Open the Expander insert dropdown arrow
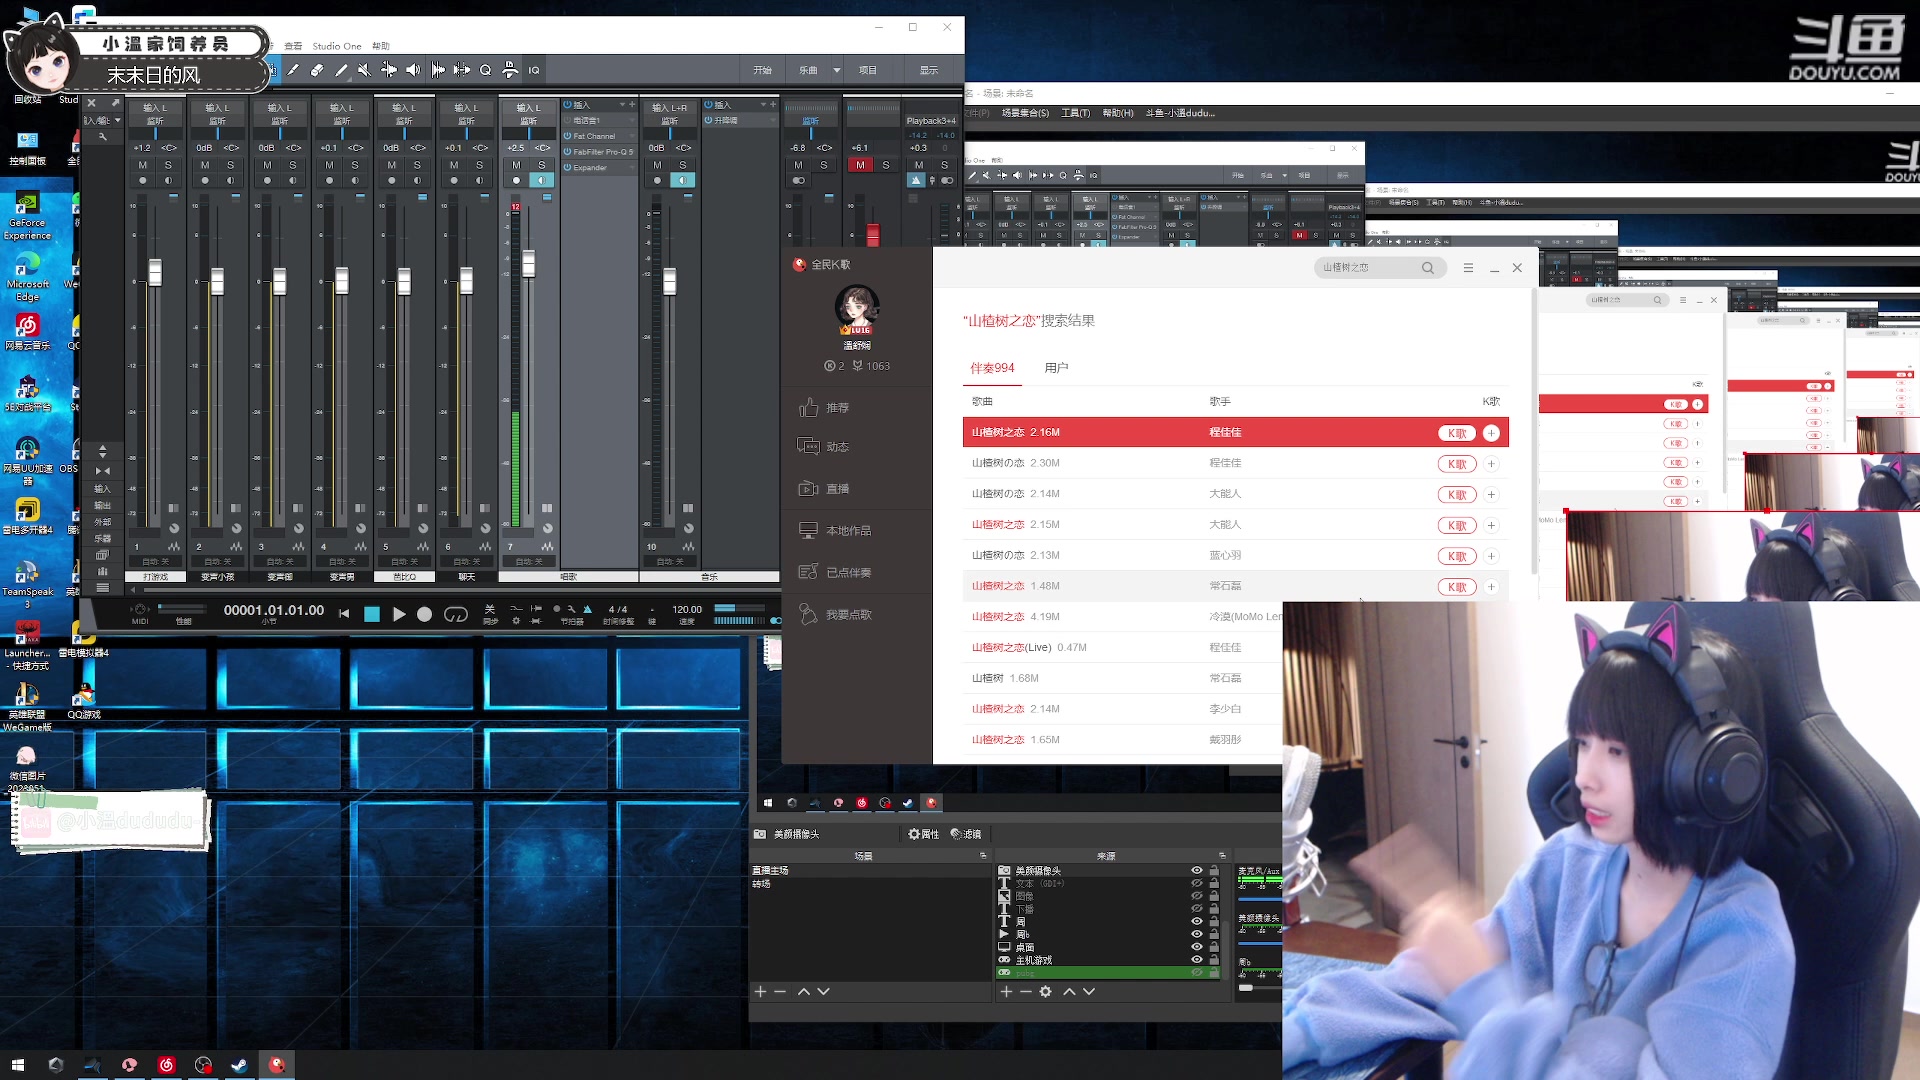 [632, 168]
